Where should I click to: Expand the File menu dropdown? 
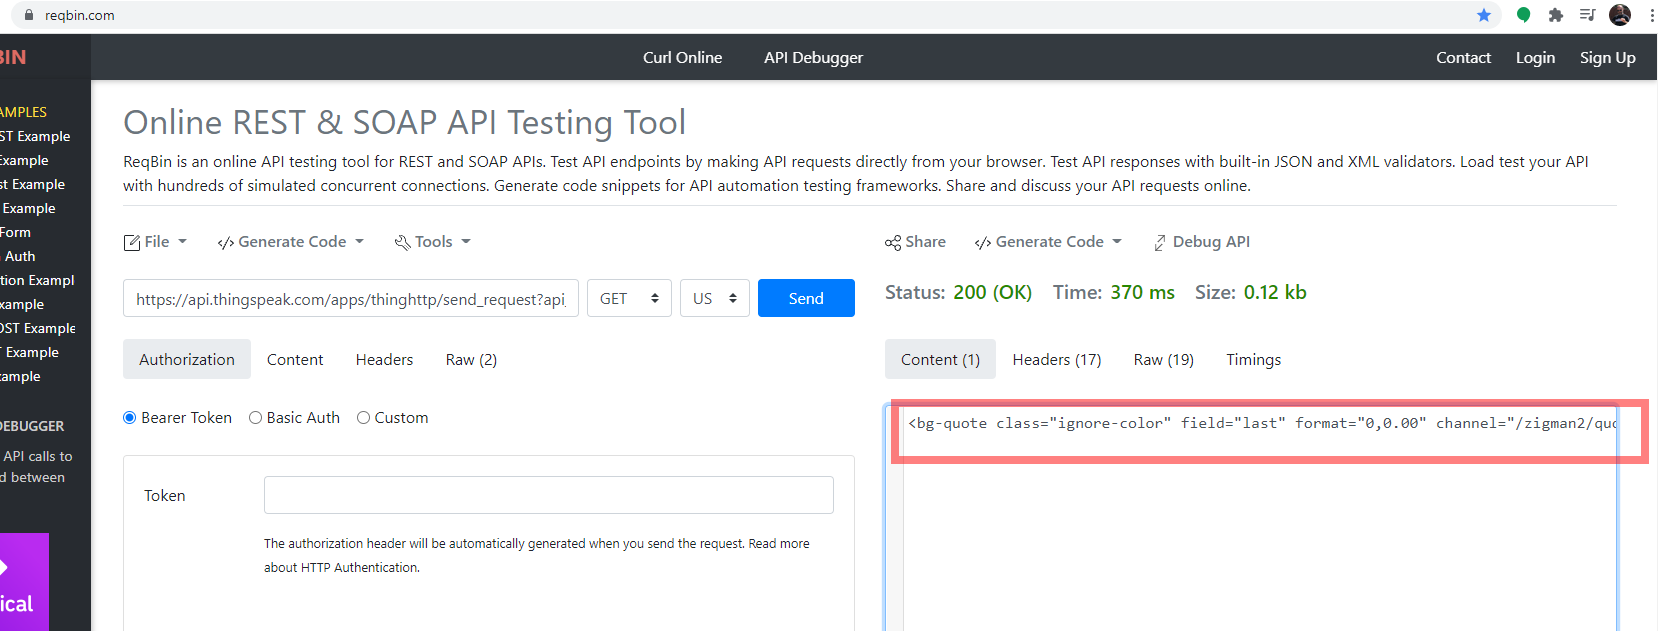click(156, 242)
